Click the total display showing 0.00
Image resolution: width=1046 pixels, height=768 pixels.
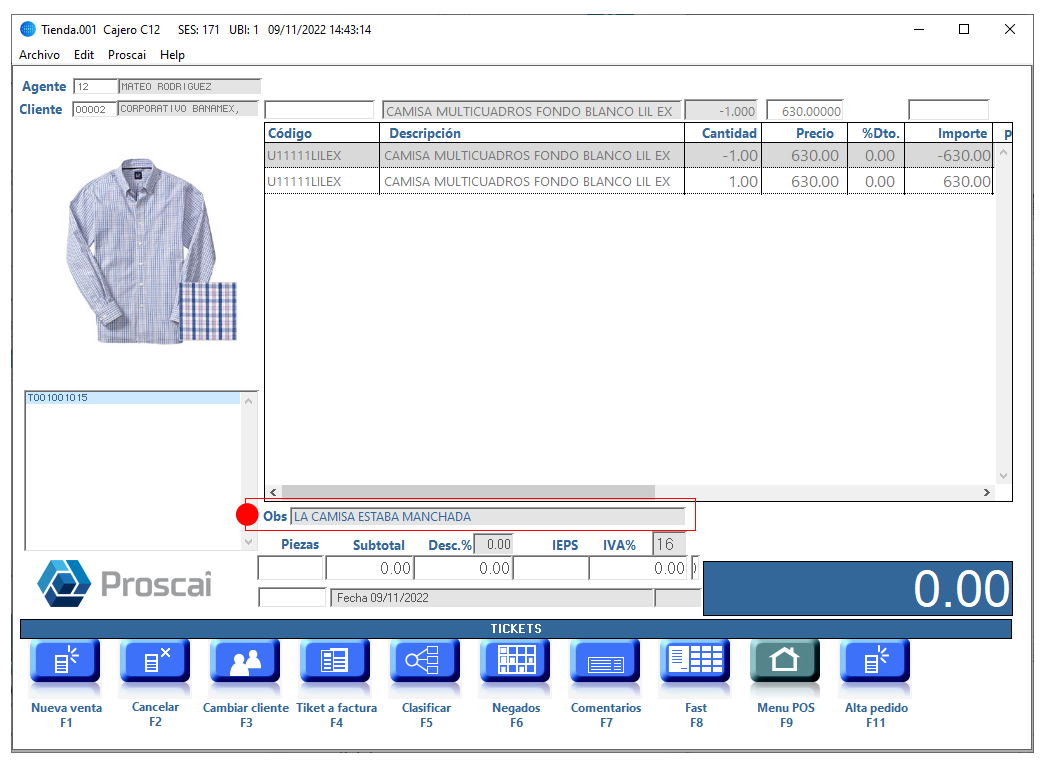(858, 589)
